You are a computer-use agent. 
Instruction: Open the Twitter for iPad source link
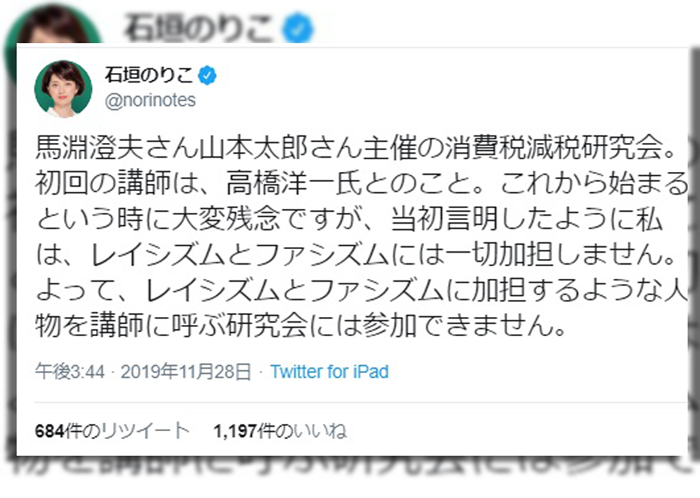tap(329, 371)
